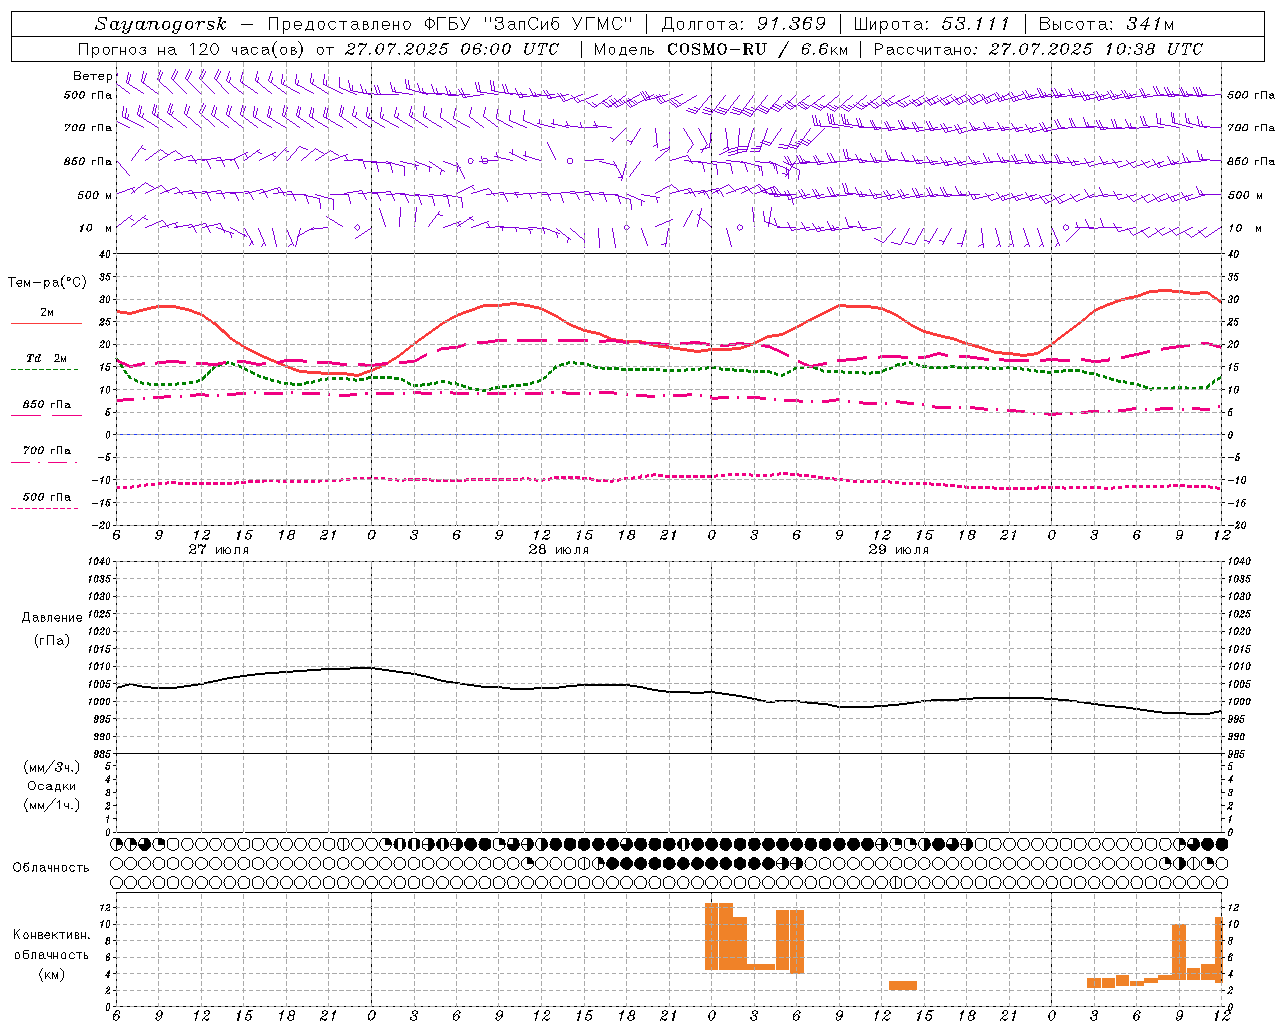The height and width of the screenshot is (1024, 1280).
Task: Click the 'Предоставлено ФГБУ "ЗапСиб УГМС"' text
Action: 451,24
